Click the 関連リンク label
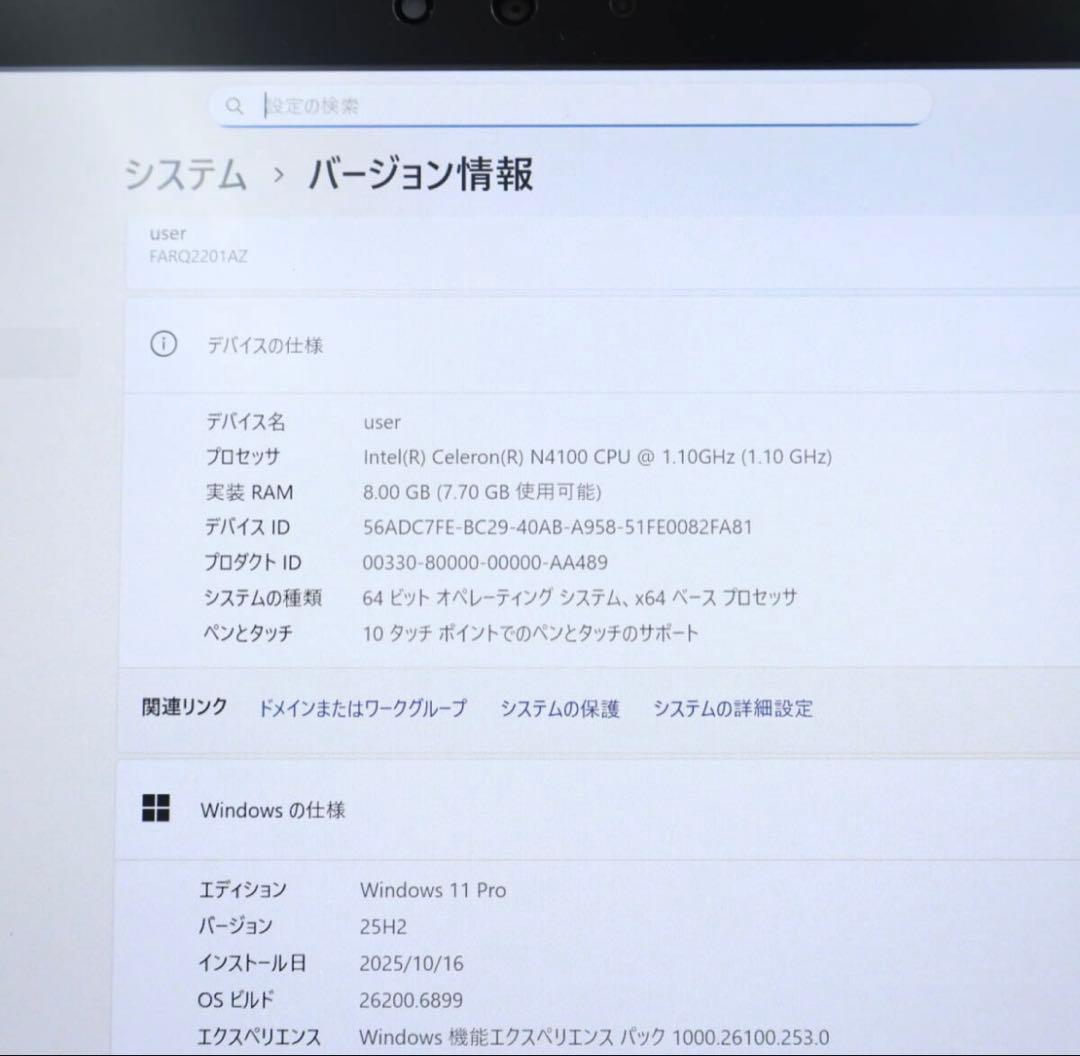The height and width of the screenshot is (1056, 1080). 183,707
